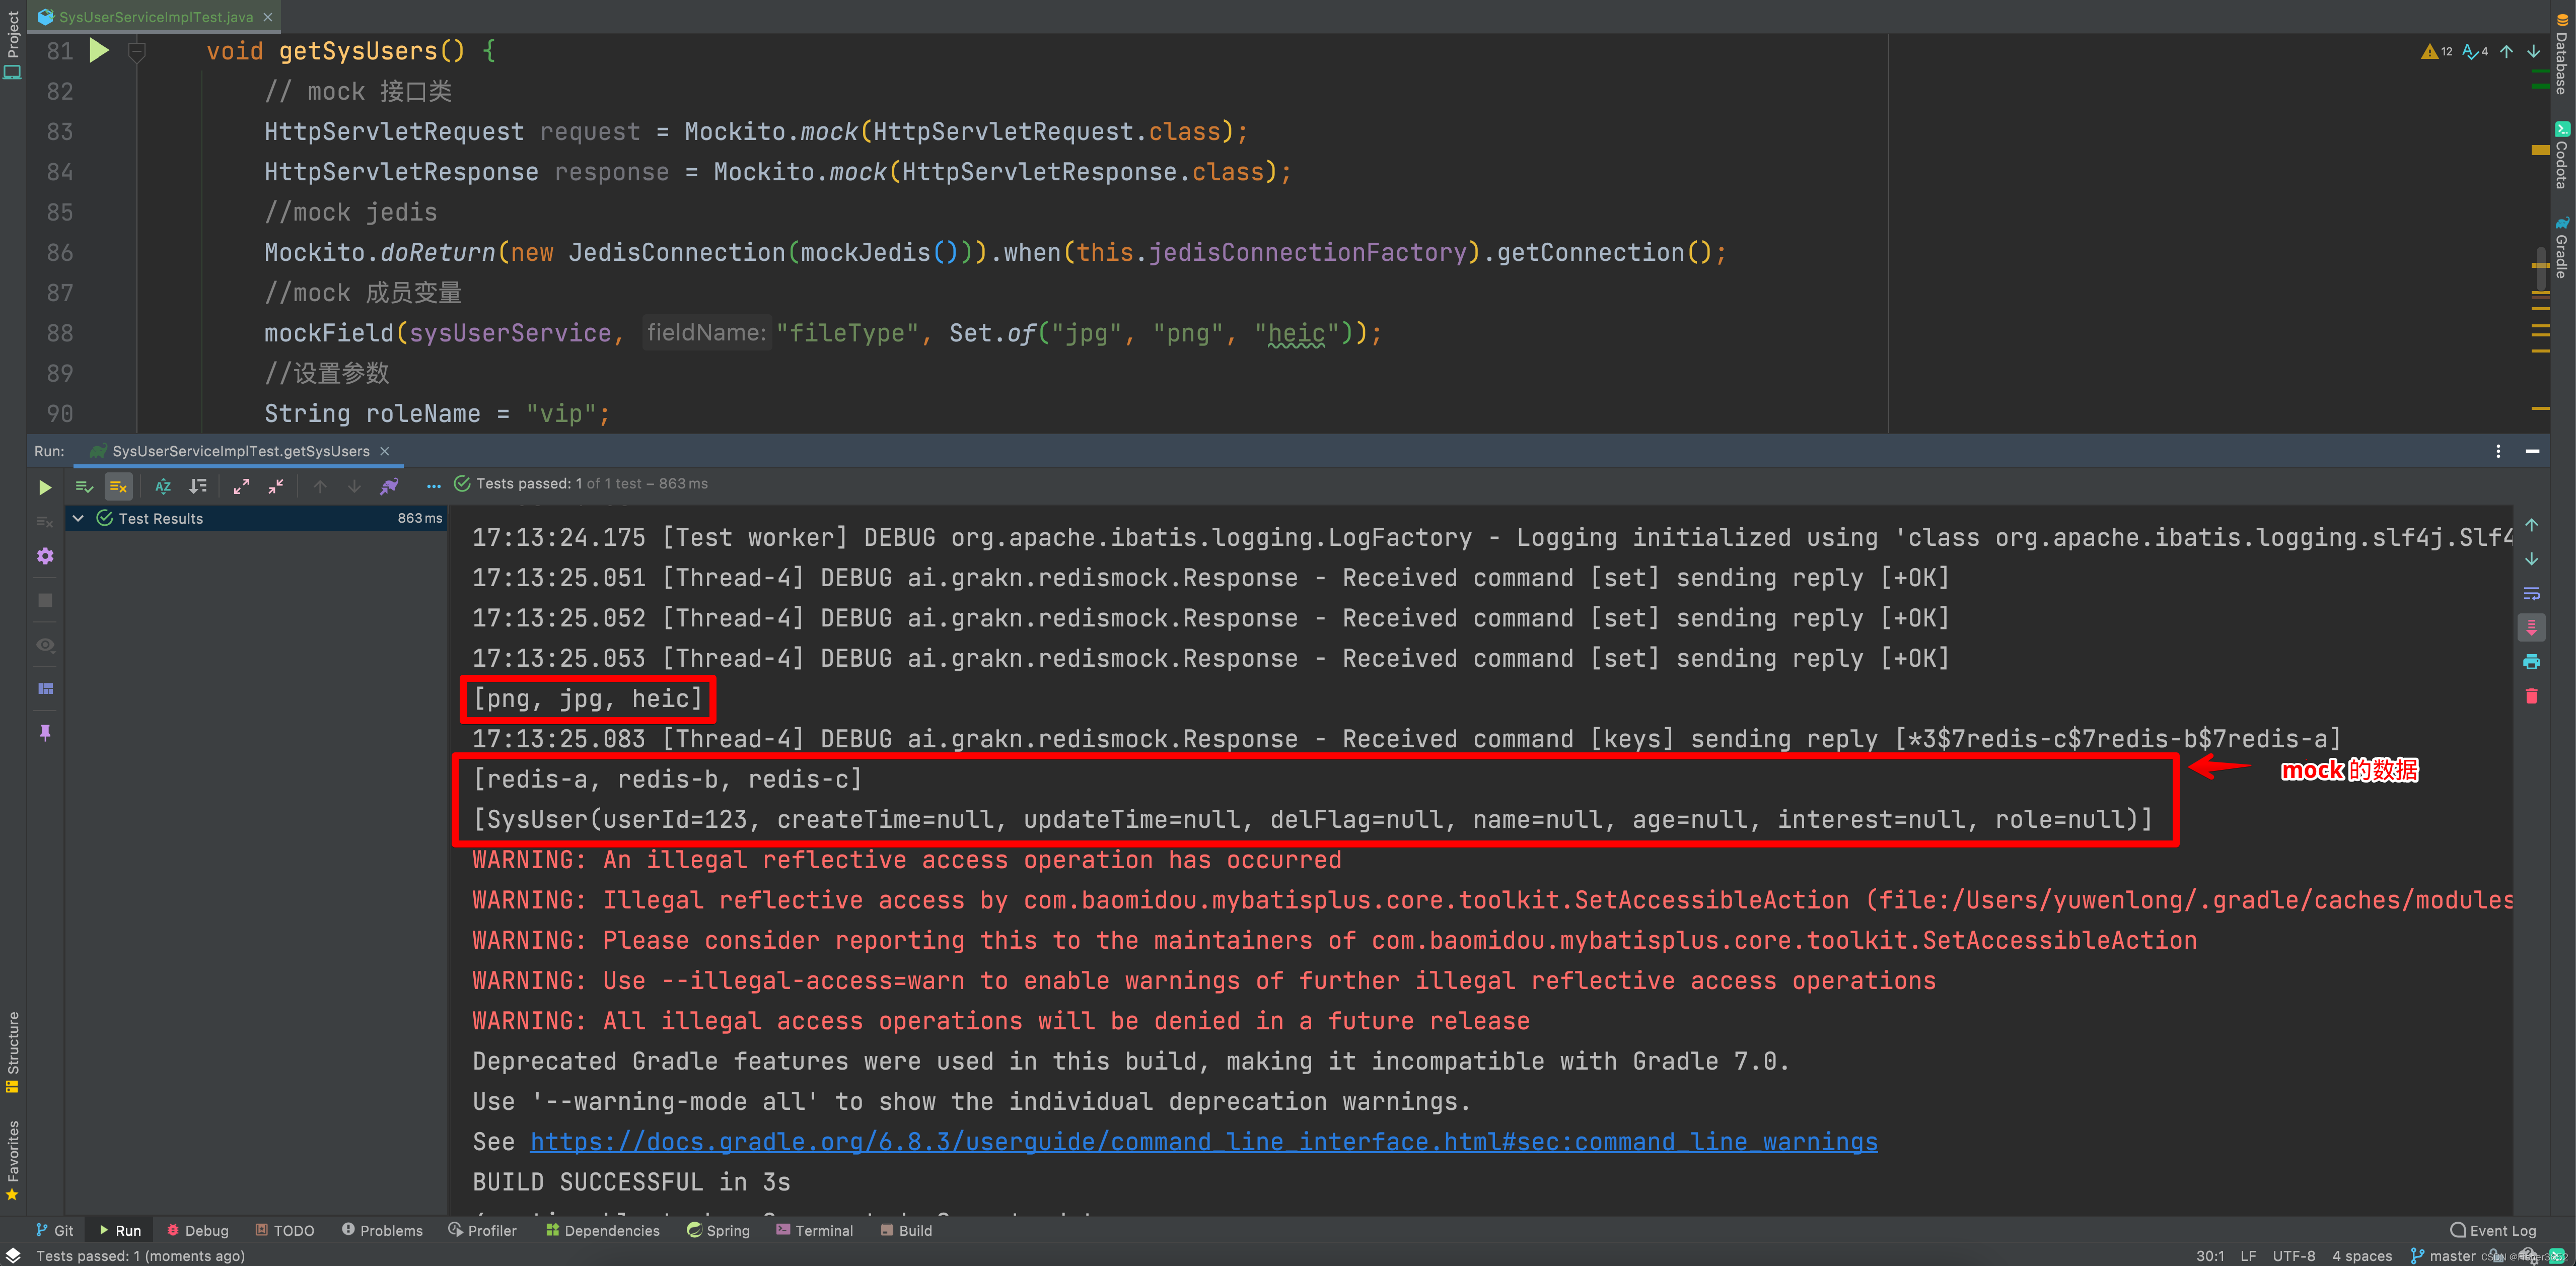Collapse the Test Results tree node

coord(78,518)
